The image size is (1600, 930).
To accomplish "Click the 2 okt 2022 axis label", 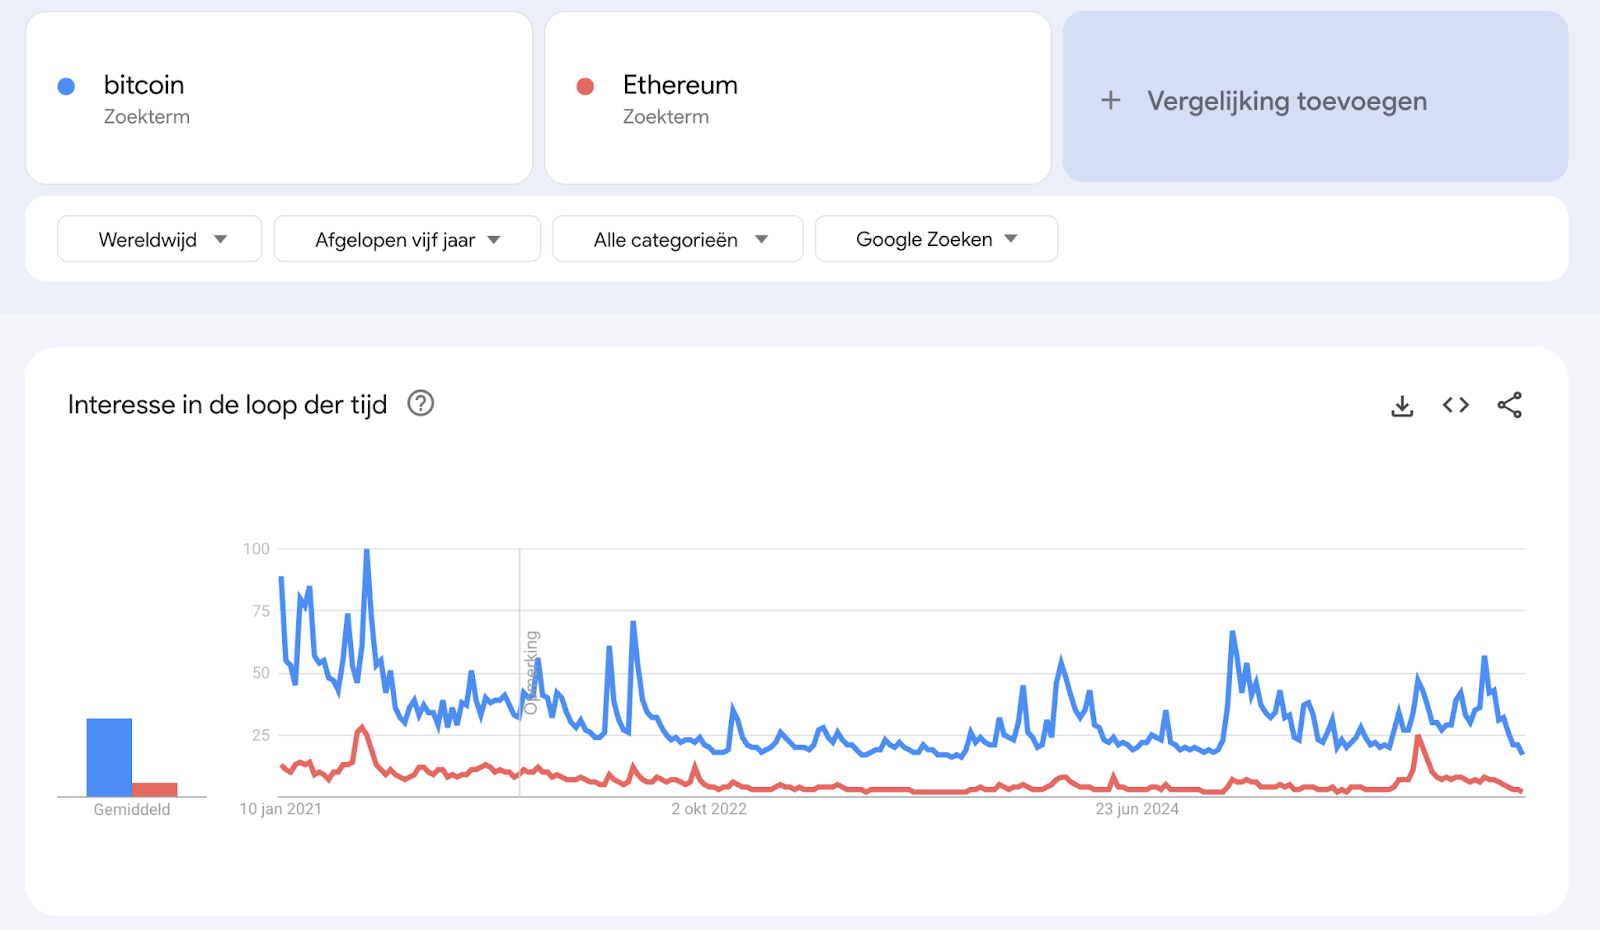I will pos(709,809).
